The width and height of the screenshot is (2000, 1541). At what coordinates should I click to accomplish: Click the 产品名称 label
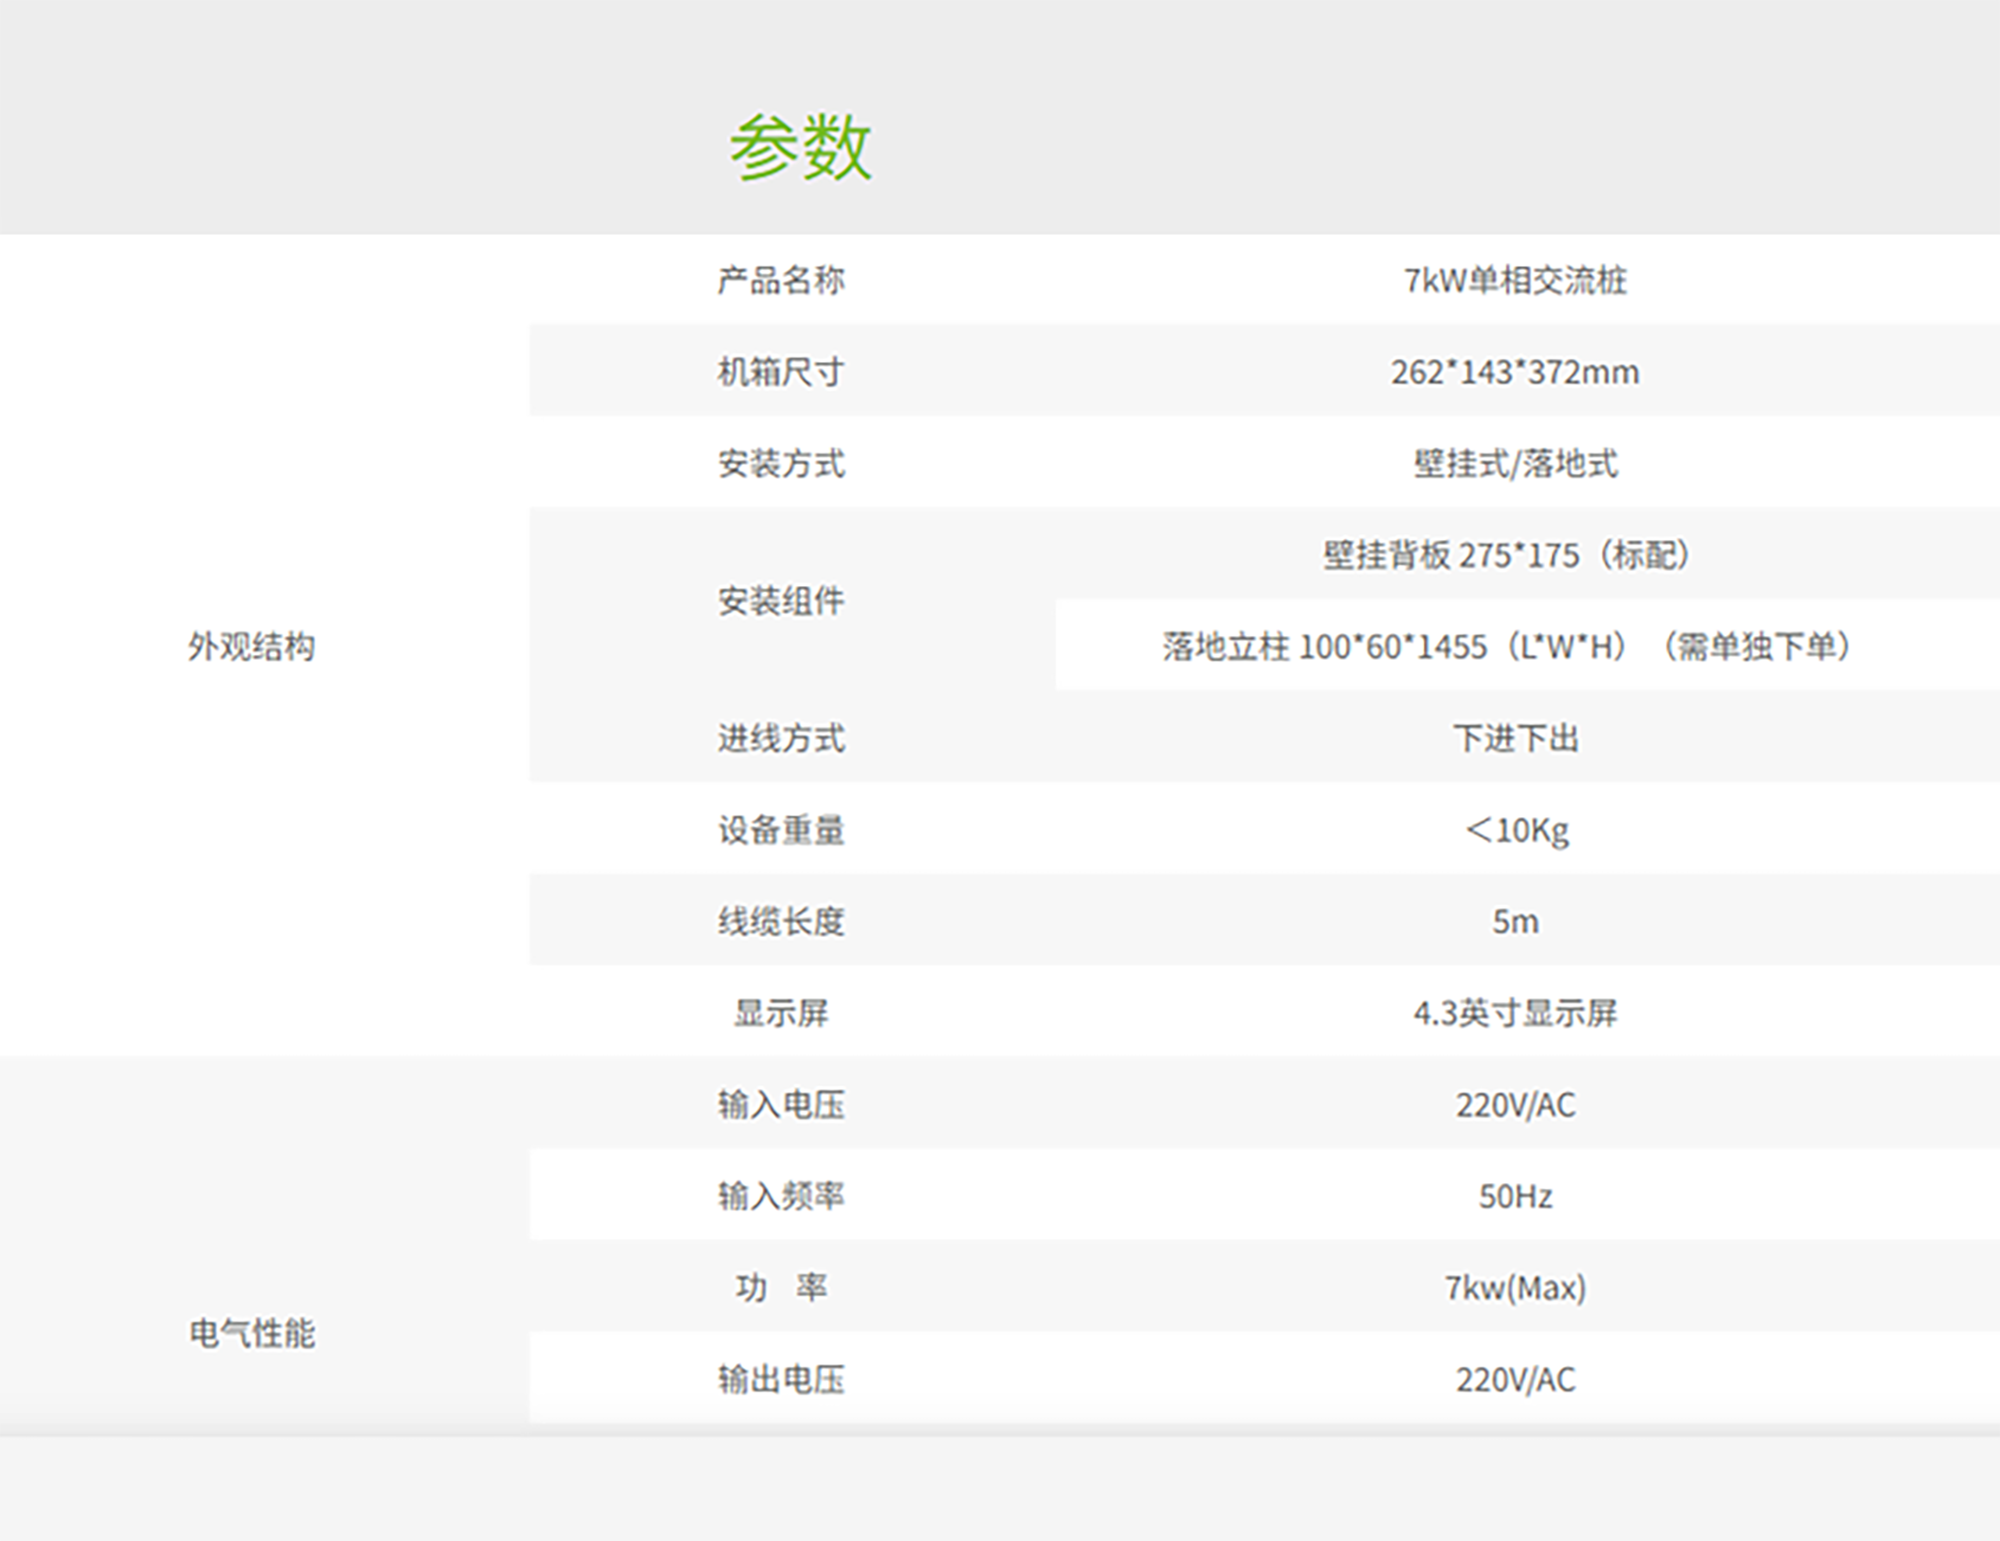pos(781,280)
